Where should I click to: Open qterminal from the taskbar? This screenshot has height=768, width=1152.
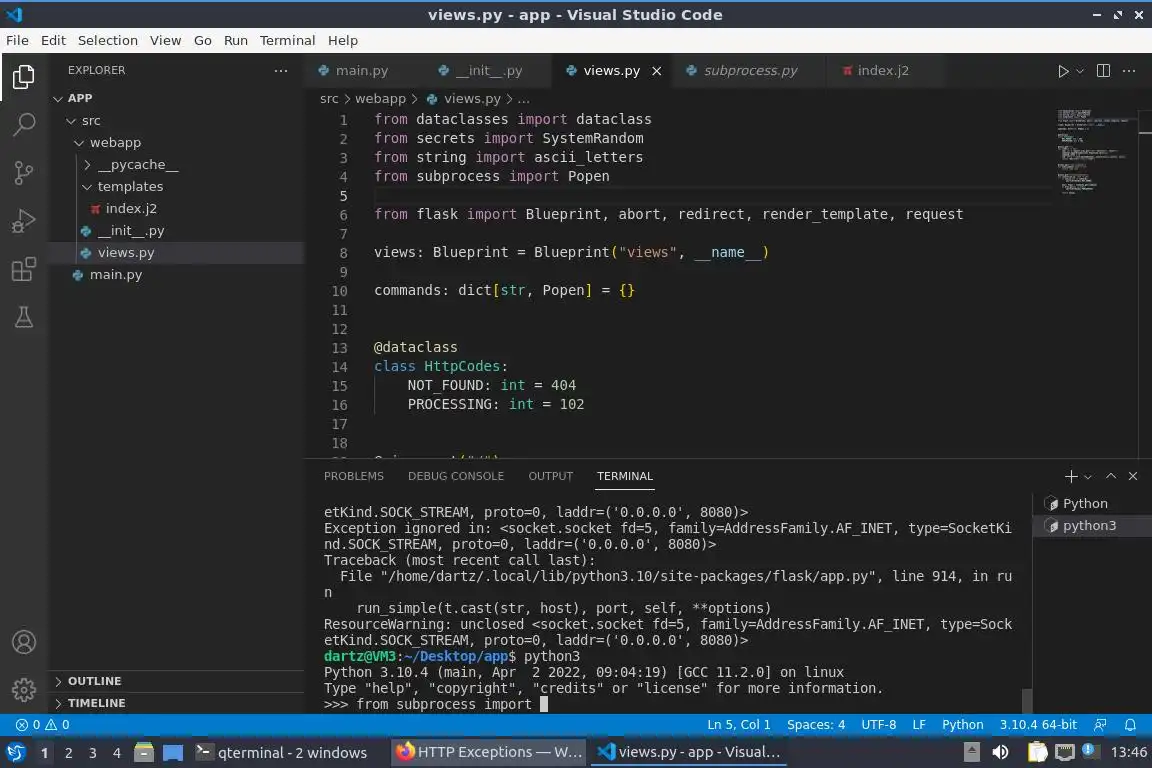tap(281, 753)
